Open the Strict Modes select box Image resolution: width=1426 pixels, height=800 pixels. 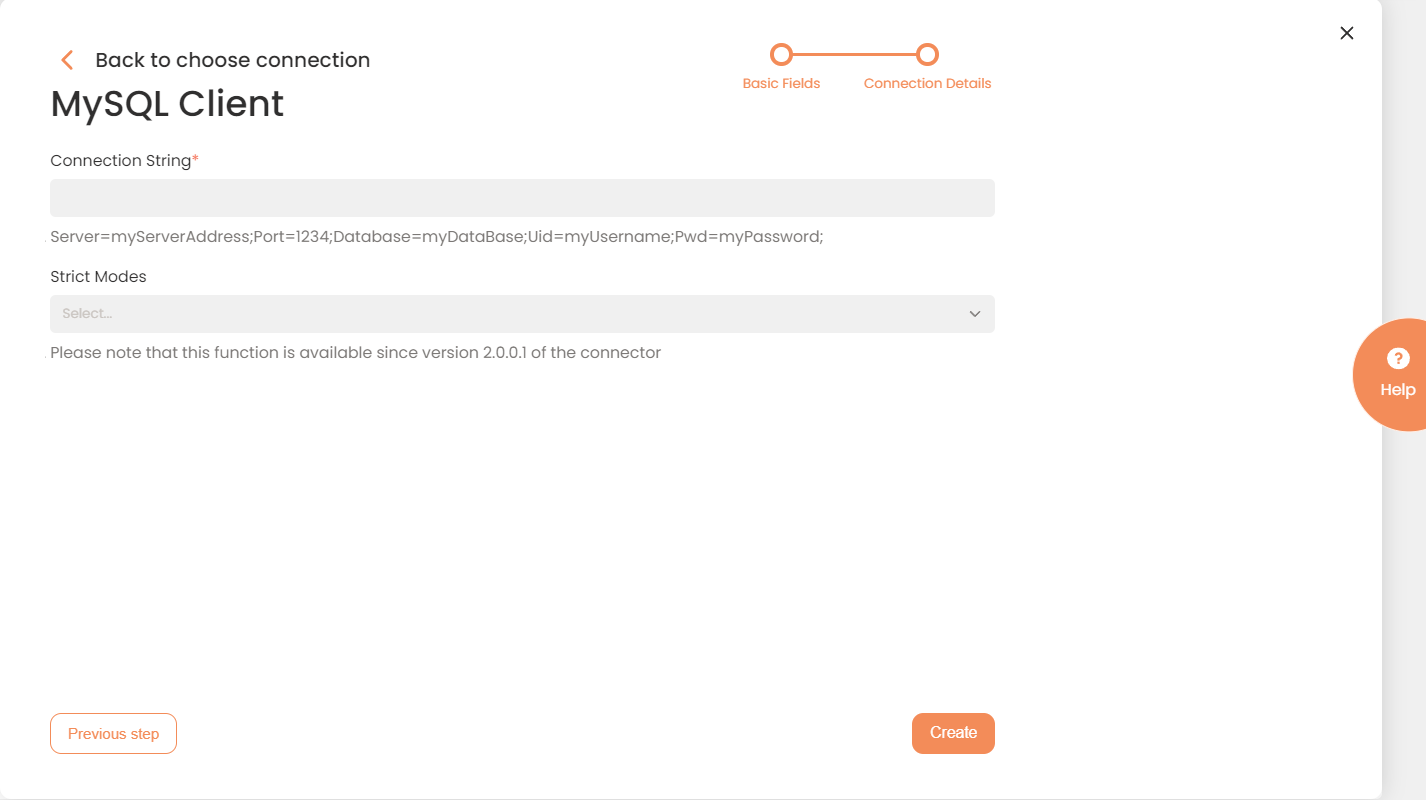[500, 314]
